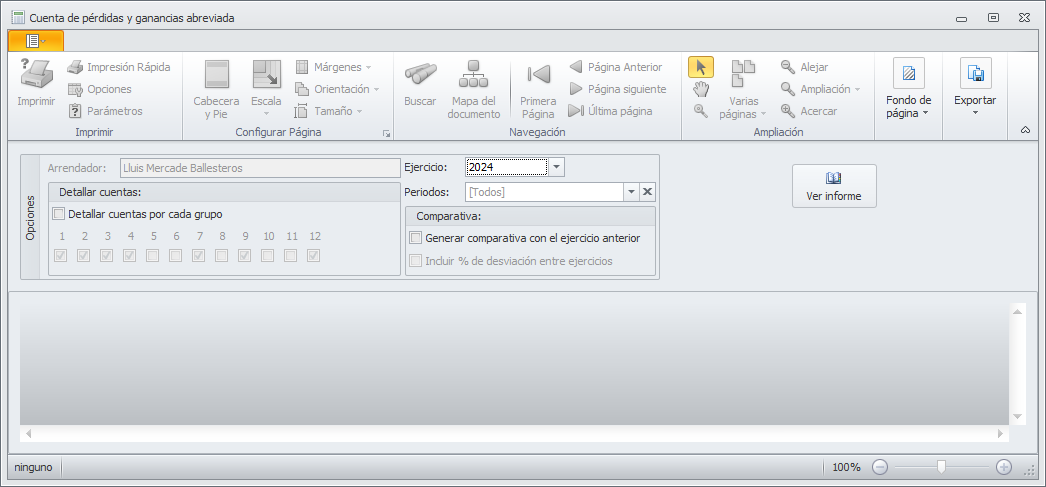Click the vertical scrollbar up arrow
This screenshot has height=487, width=1046.
pos(1018,312)
